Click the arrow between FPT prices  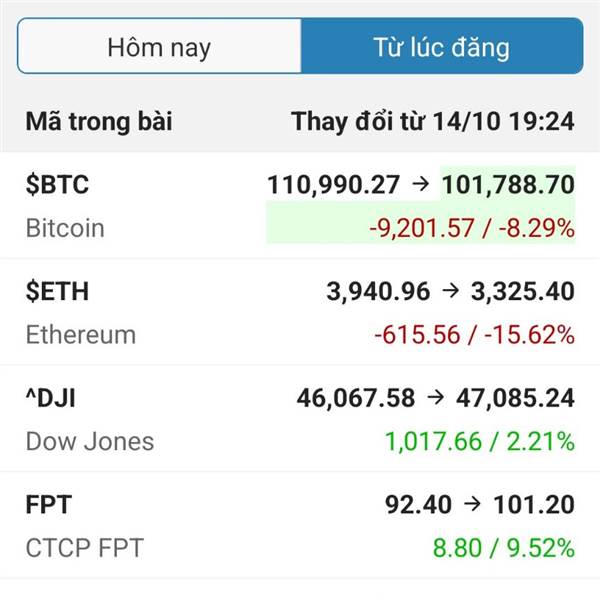point(472,505)
